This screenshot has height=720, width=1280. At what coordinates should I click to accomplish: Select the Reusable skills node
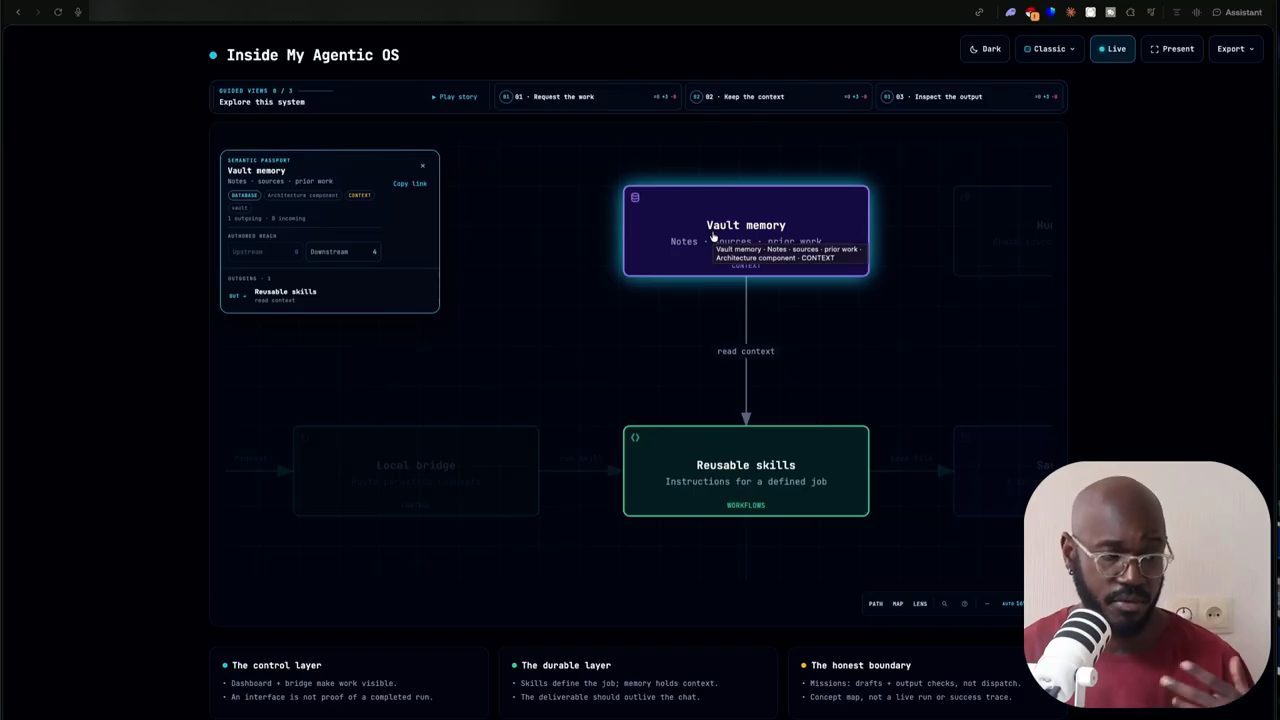pos(746,471)
